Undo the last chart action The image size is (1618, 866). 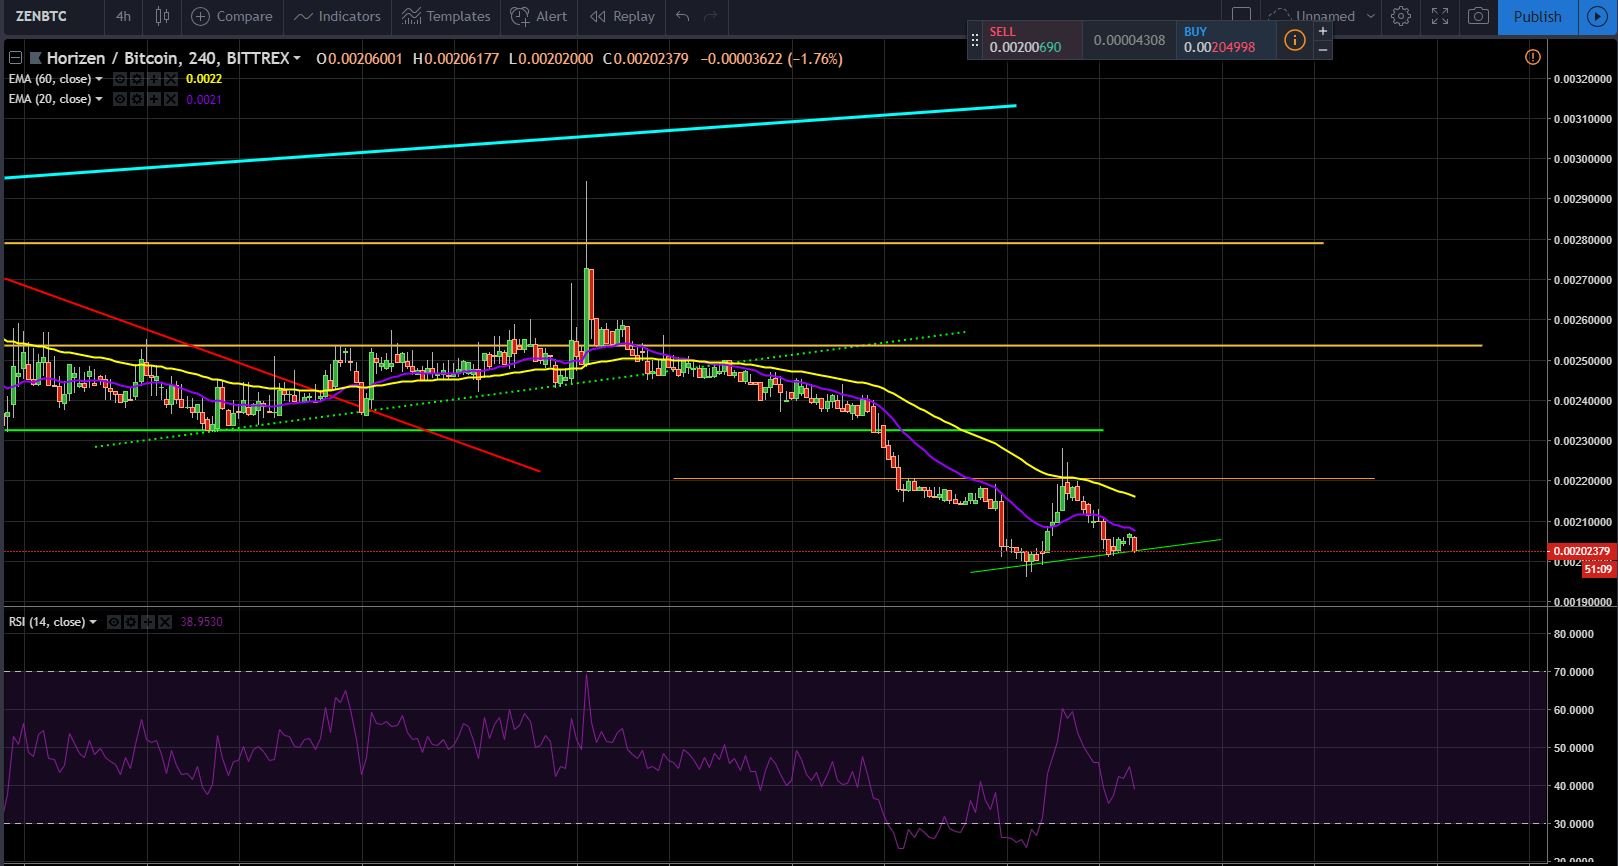(682, 16)
